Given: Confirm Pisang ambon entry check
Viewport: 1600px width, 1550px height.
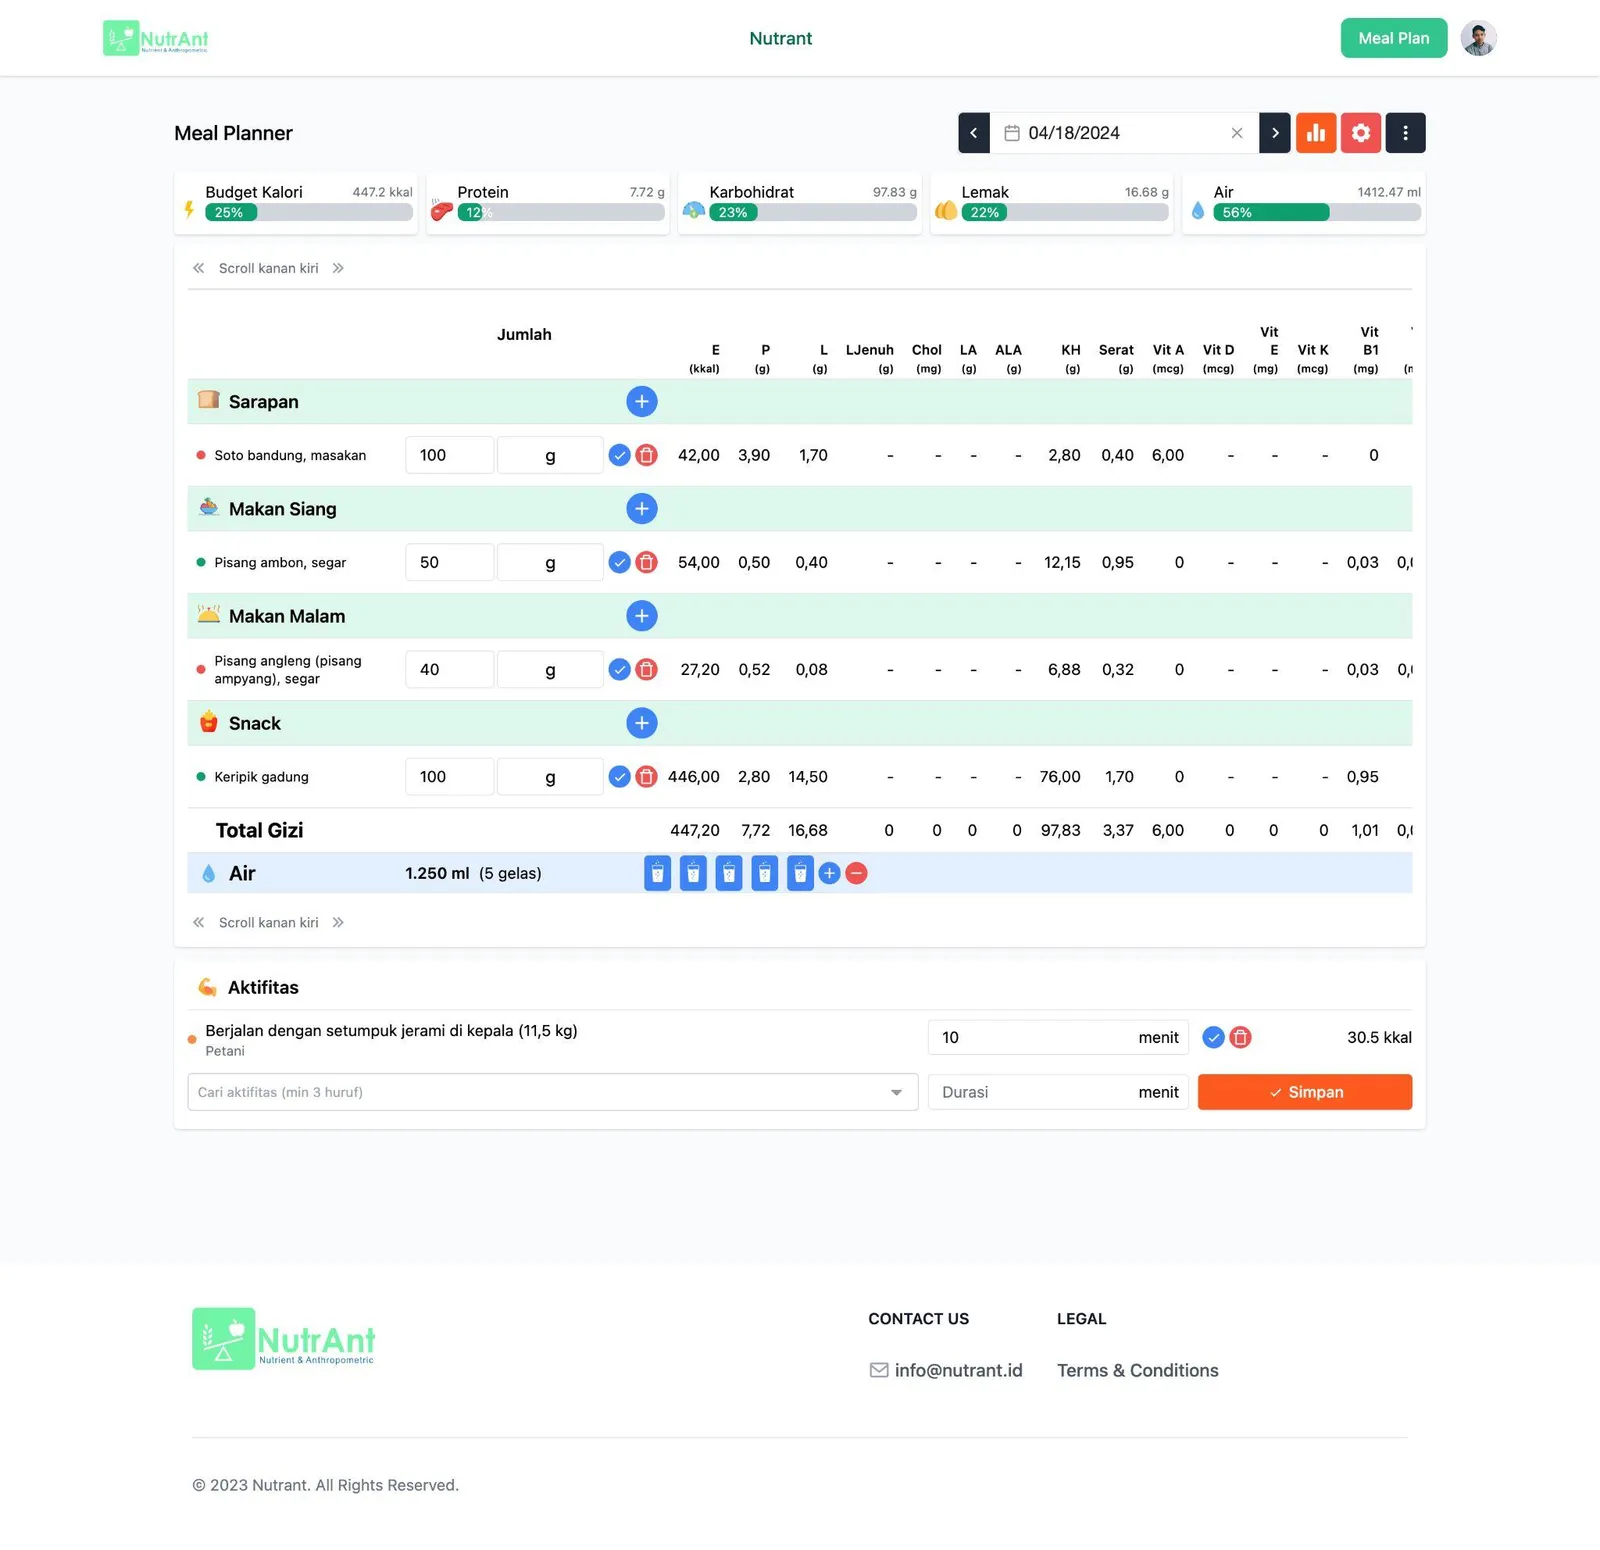Looking at the screenshot, I should coord(620,562).
